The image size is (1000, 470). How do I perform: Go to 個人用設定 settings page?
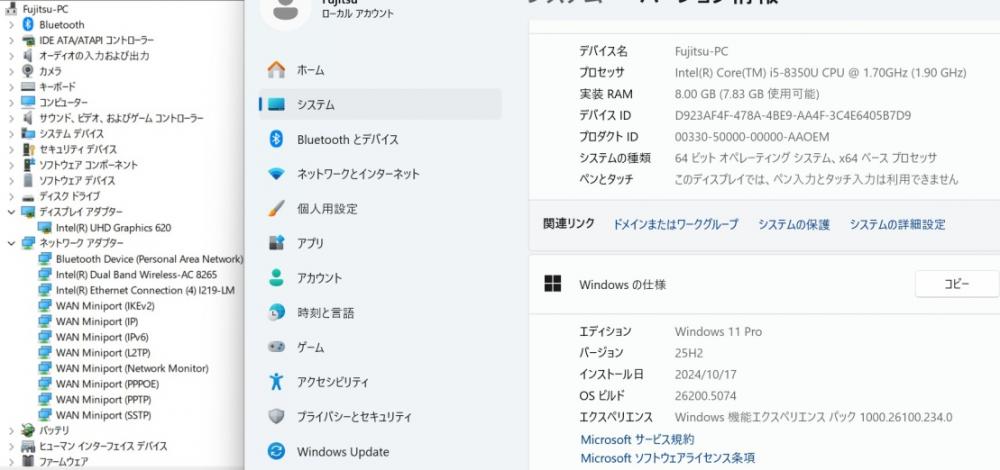pyautogui.click(x=381, y=209)
